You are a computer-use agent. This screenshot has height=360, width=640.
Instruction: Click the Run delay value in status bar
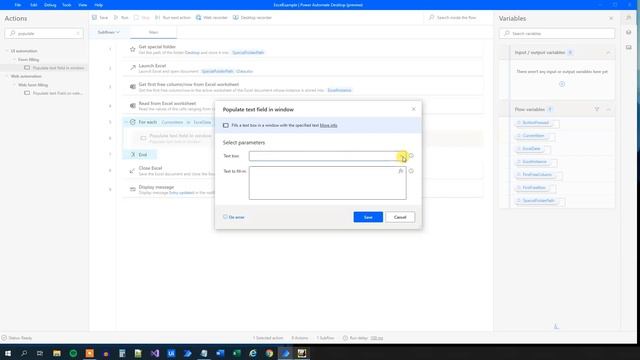click(377, 338)
